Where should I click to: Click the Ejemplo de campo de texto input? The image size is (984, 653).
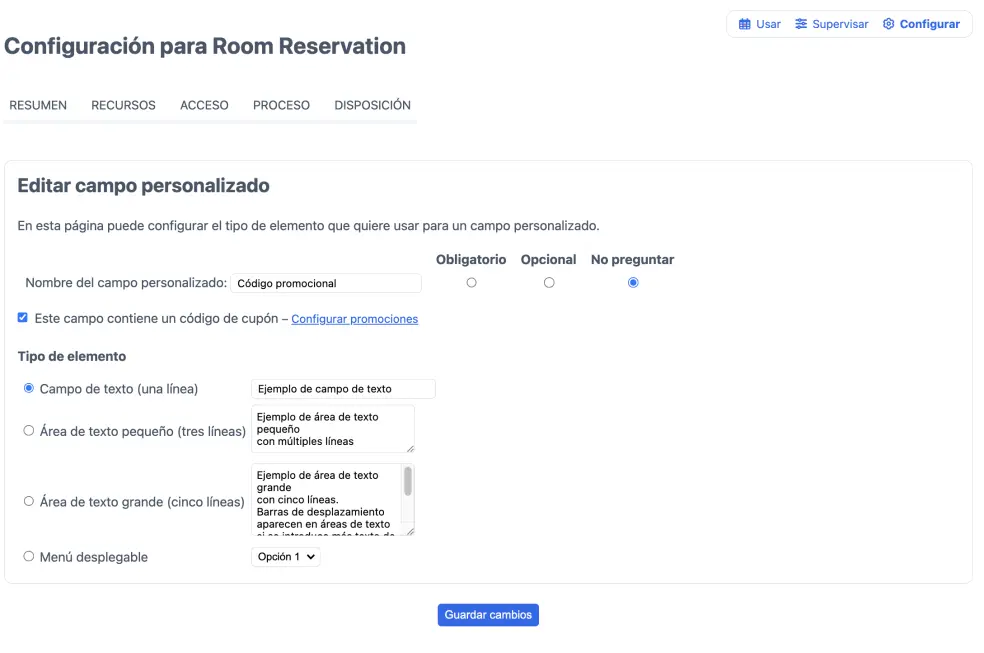pyautogui.click(x=343, y=389)
